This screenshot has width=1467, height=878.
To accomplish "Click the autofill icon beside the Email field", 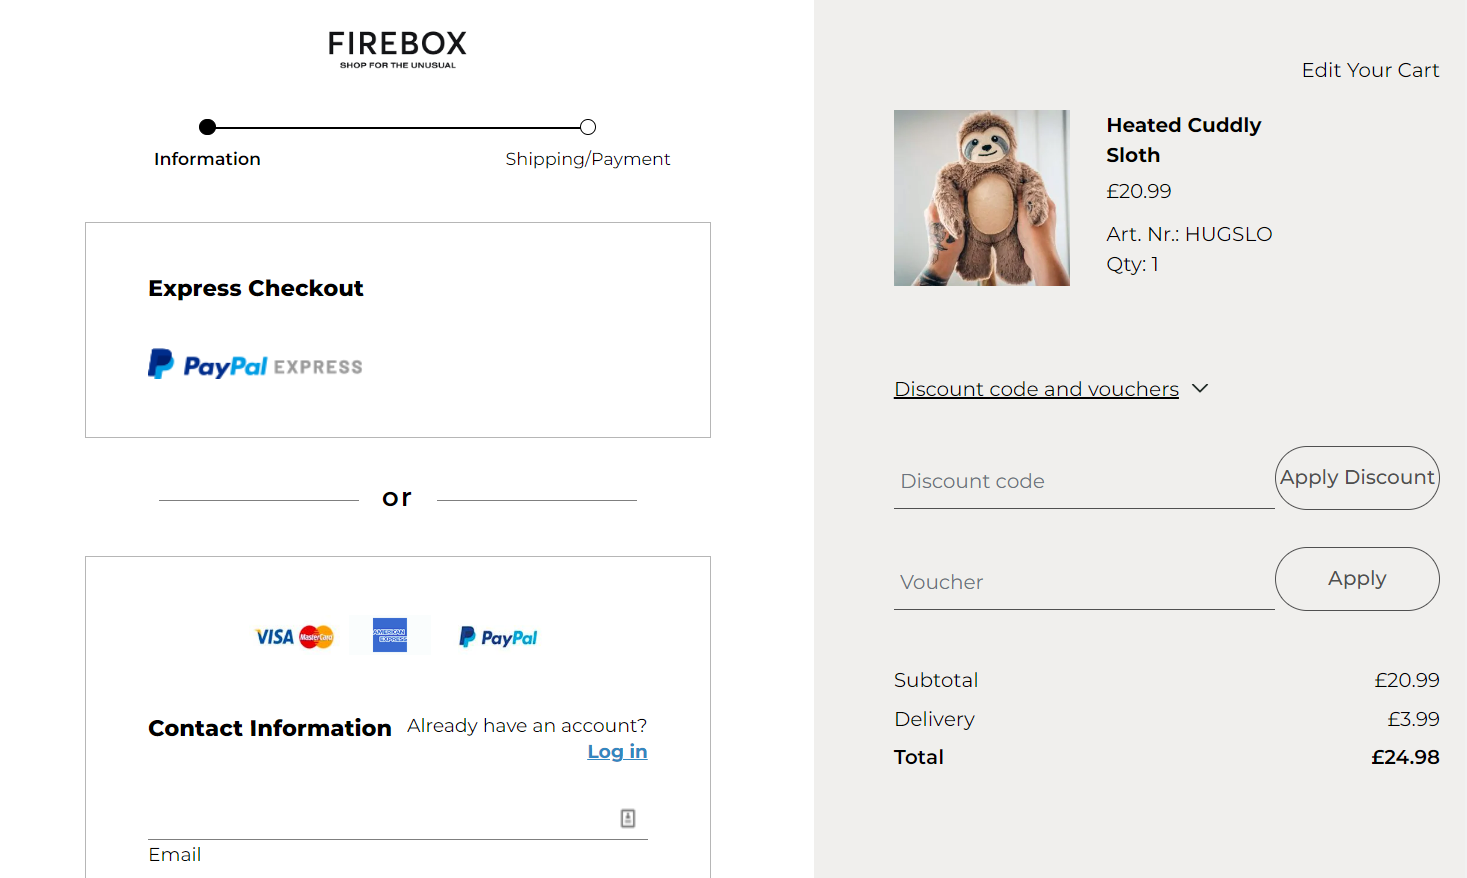I will [x=628, y=817].
